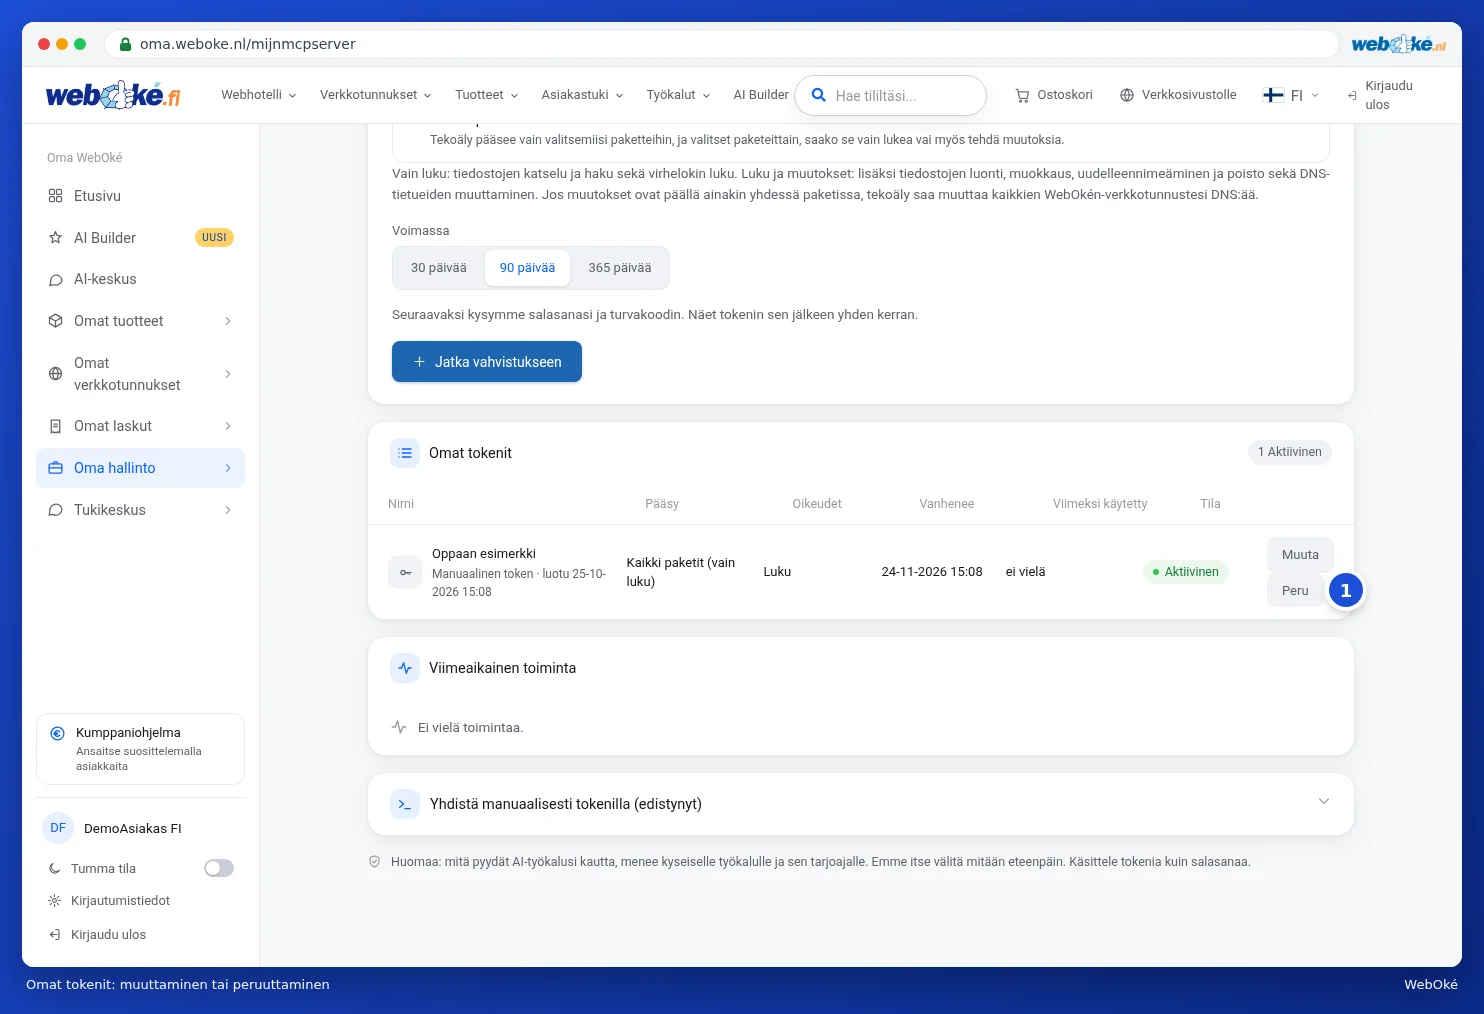Click the AI Builder star icon in the sidebar

tap(55, 238)
